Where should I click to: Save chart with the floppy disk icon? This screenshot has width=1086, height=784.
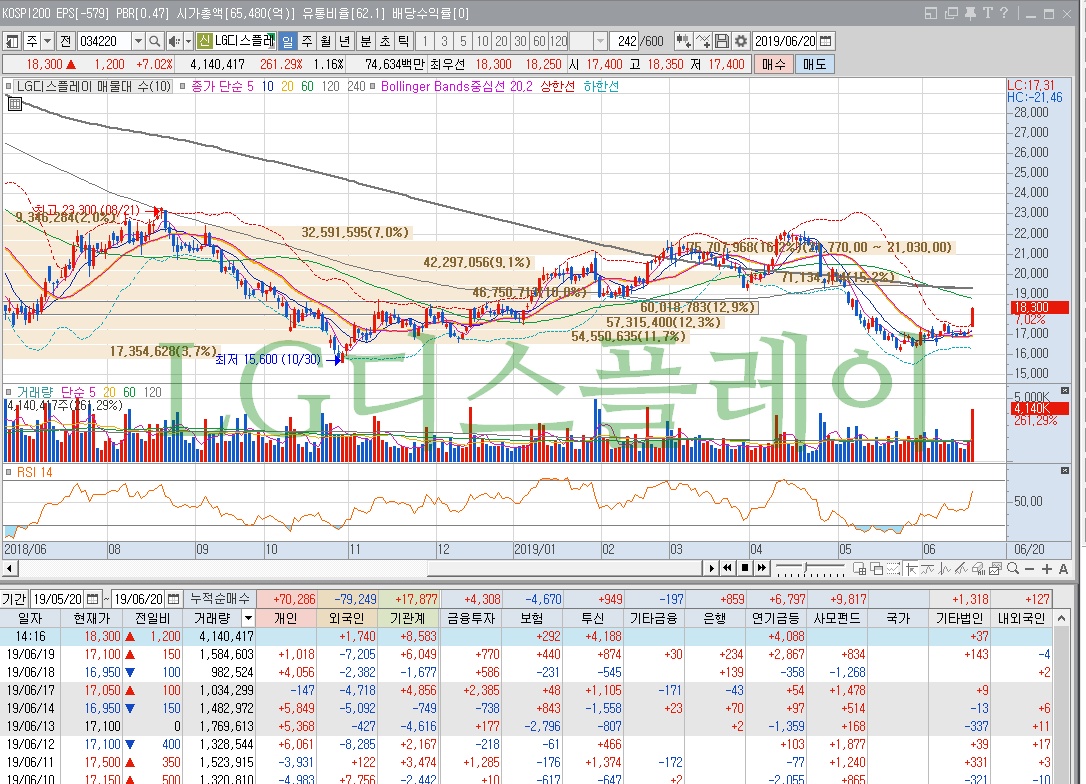(722, 42)
